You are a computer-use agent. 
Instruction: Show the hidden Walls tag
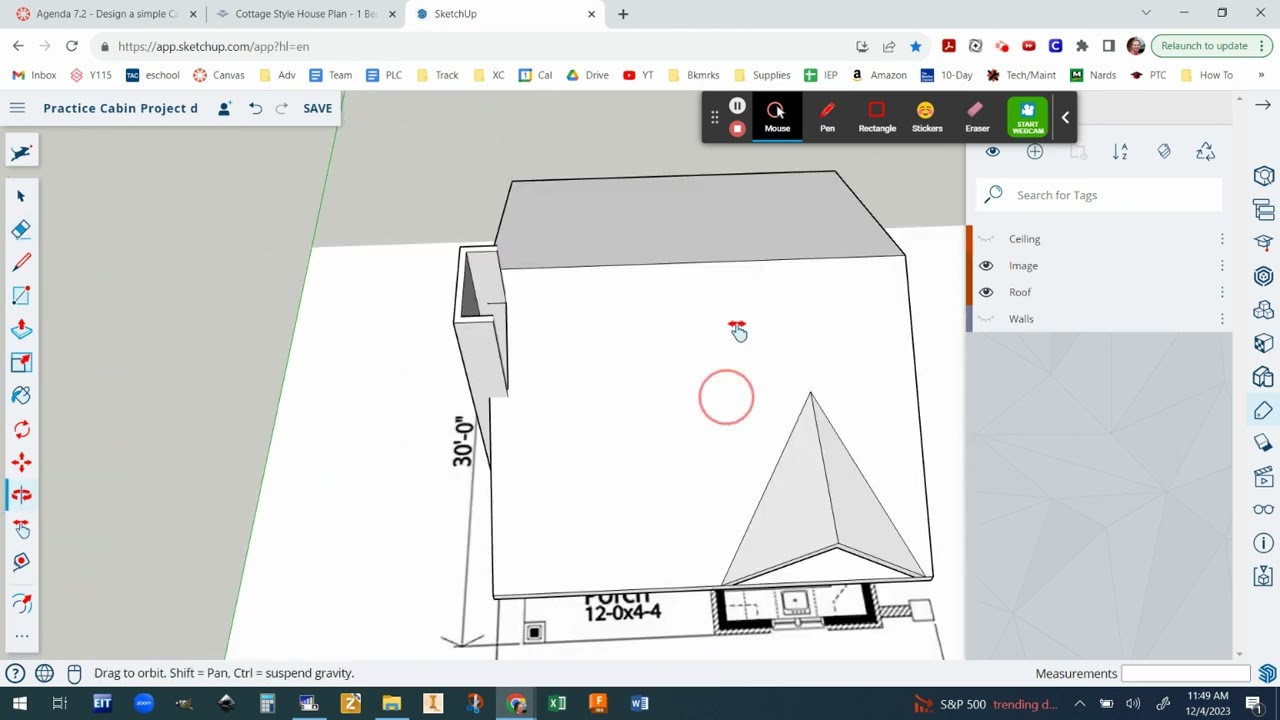pyautogui.click(x=987, y=319)
